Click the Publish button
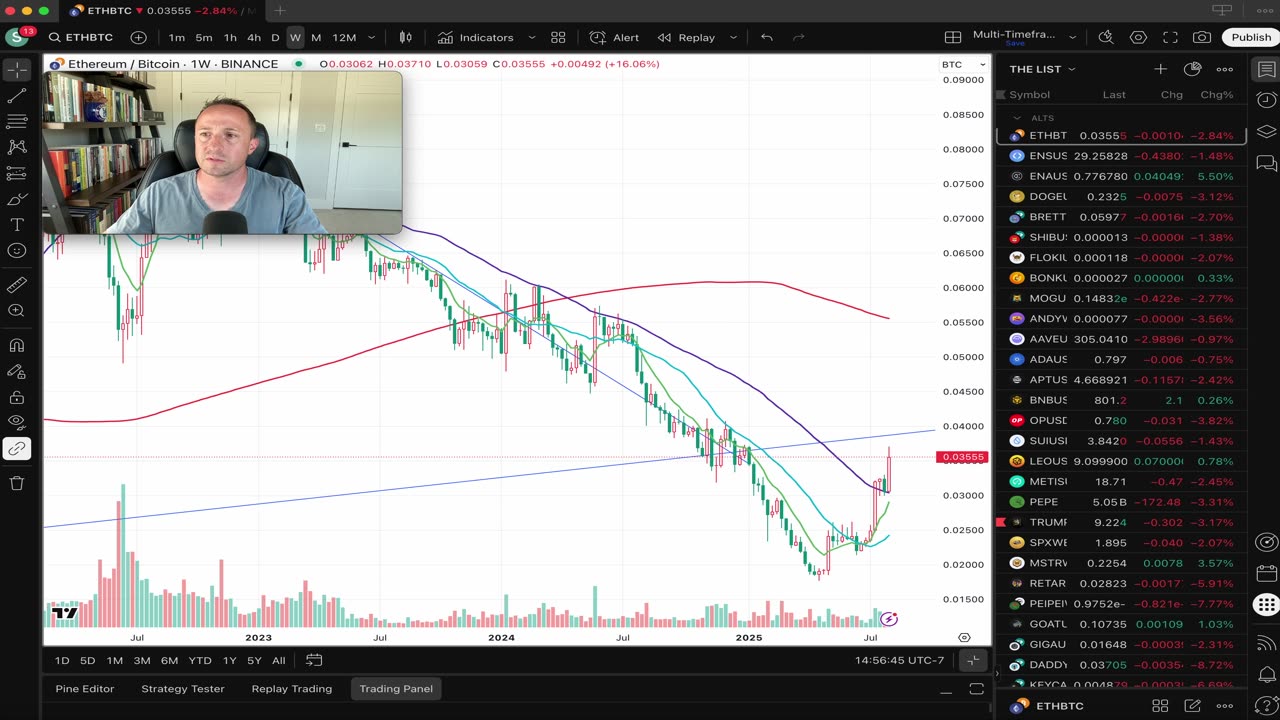Image resolution: width=1280 pixels, height=720 pixels. coord(1251,37)
